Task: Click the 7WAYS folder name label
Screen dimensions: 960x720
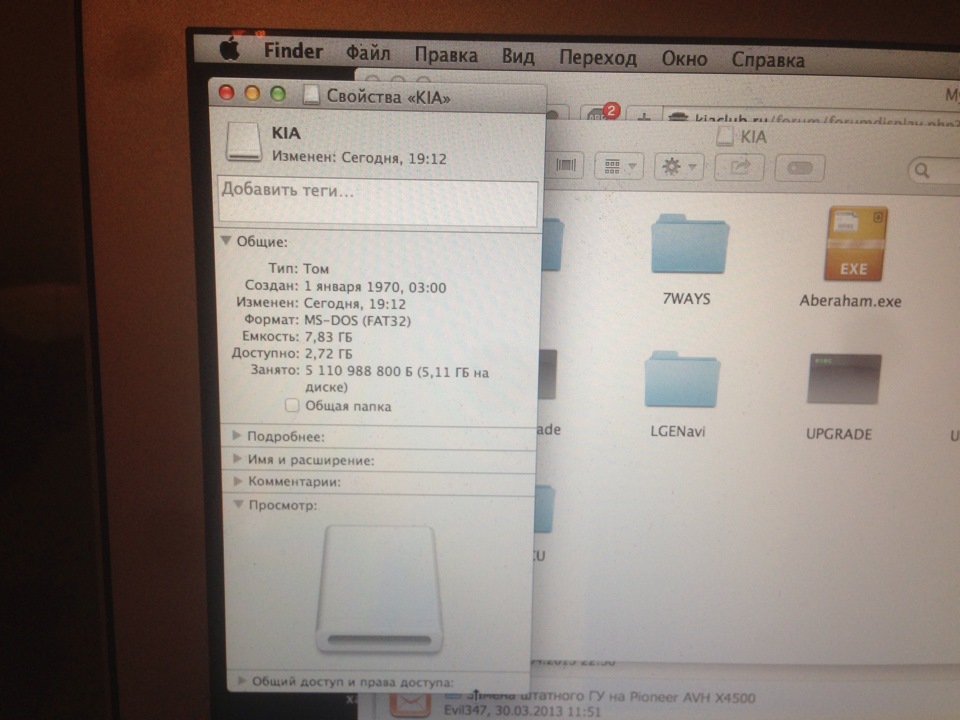Action: (x=686, y=299)
